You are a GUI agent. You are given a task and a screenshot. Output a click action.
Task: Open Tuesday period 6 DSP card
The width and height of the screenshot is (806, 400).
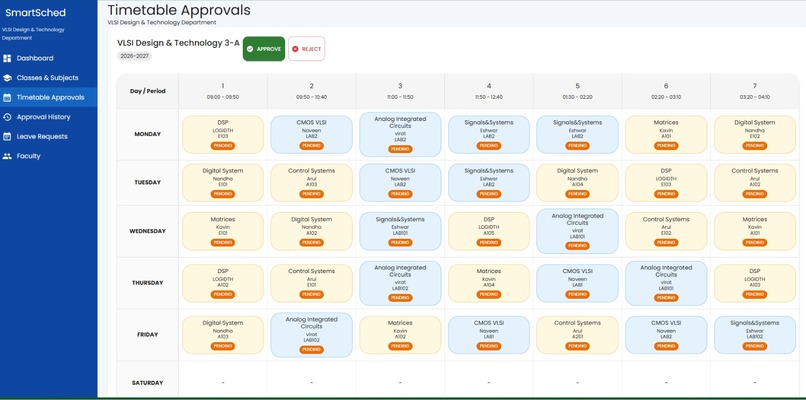(666, 183)
